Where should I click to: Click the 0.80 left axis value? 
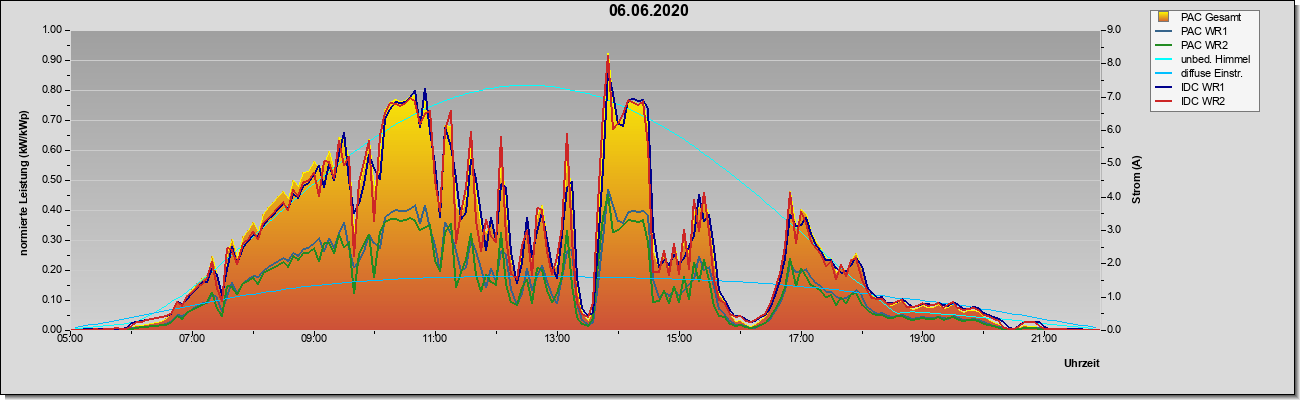(x=52, y=90)
